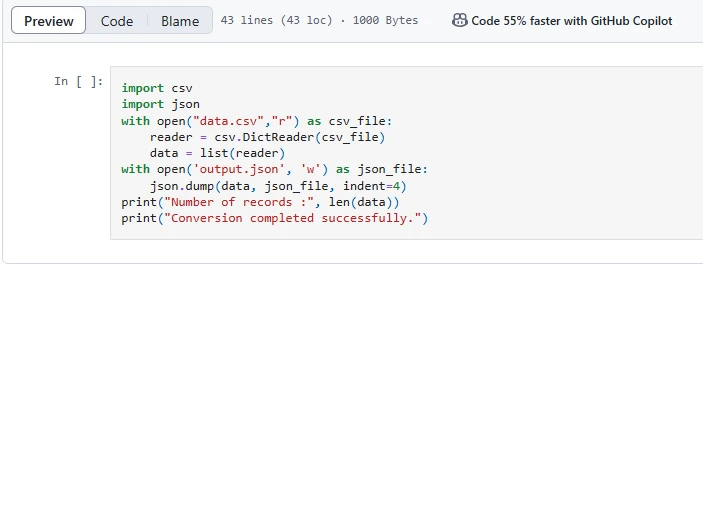Image resolution: width=703 pixels, height=509 pixels.
Task: Place cursor on the csv.DictReader line
Action: pos(267,137)
